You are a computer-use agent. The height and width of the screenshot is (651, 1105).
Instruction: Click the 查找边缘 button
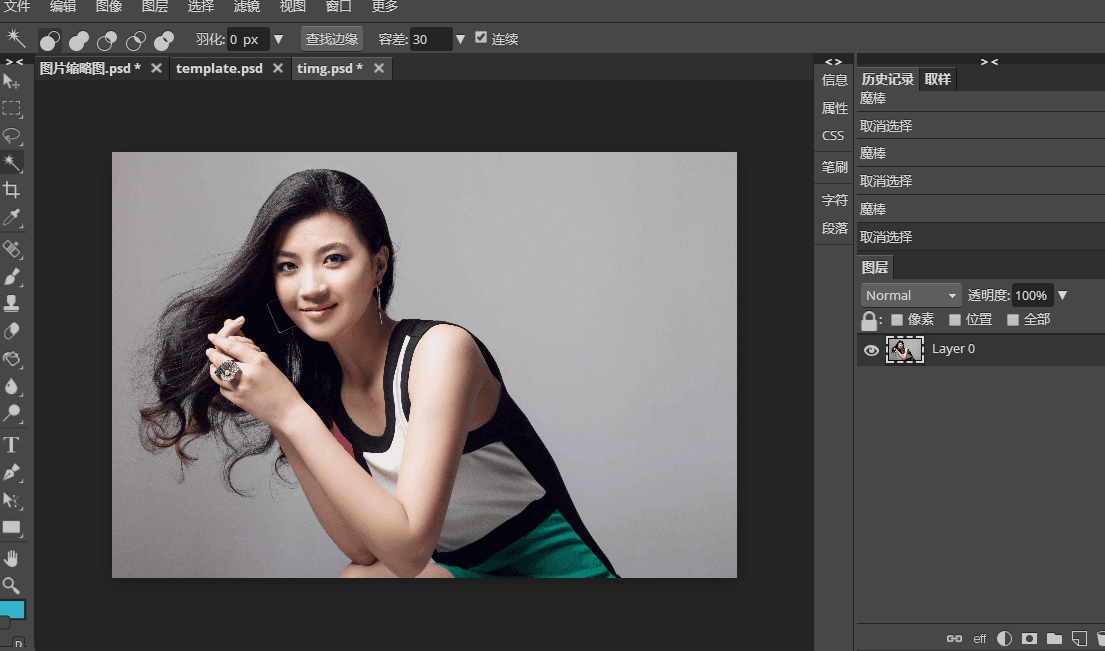tap(332, 39)
